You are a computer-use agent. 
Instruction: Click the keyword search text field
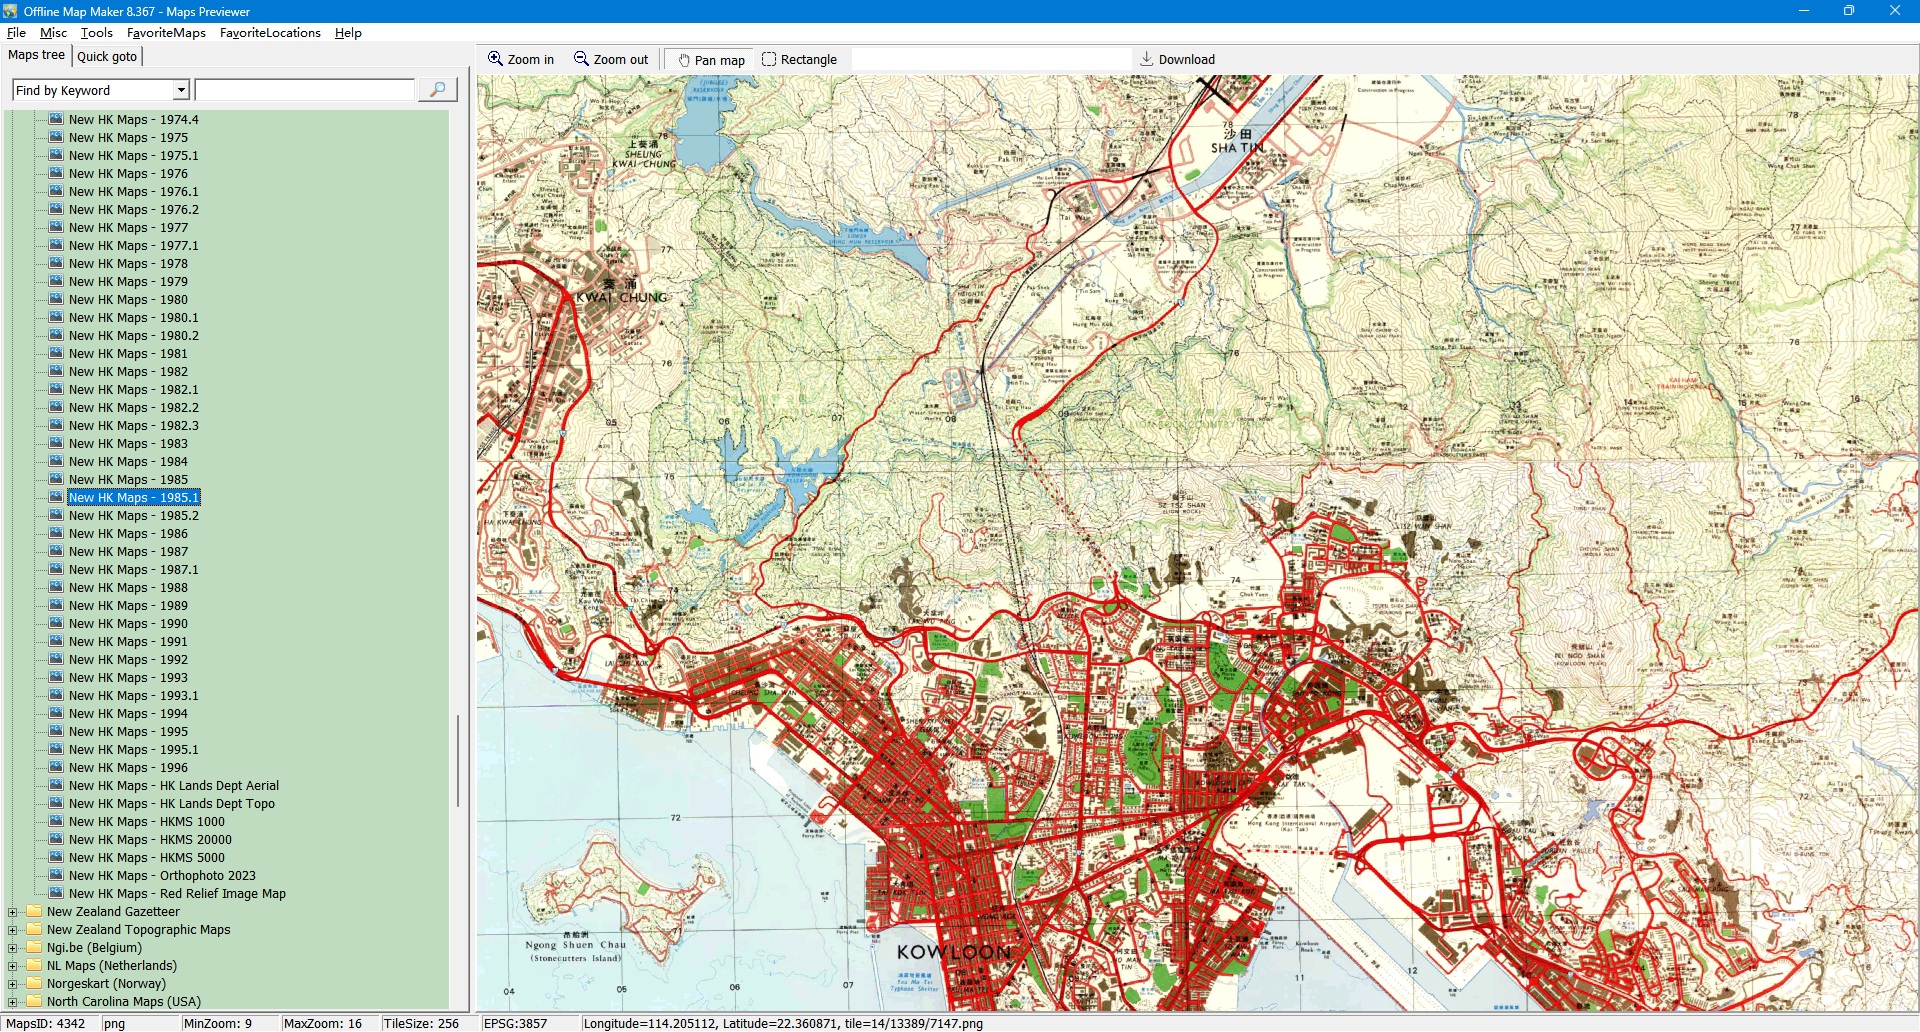click(x=305, y=90)
